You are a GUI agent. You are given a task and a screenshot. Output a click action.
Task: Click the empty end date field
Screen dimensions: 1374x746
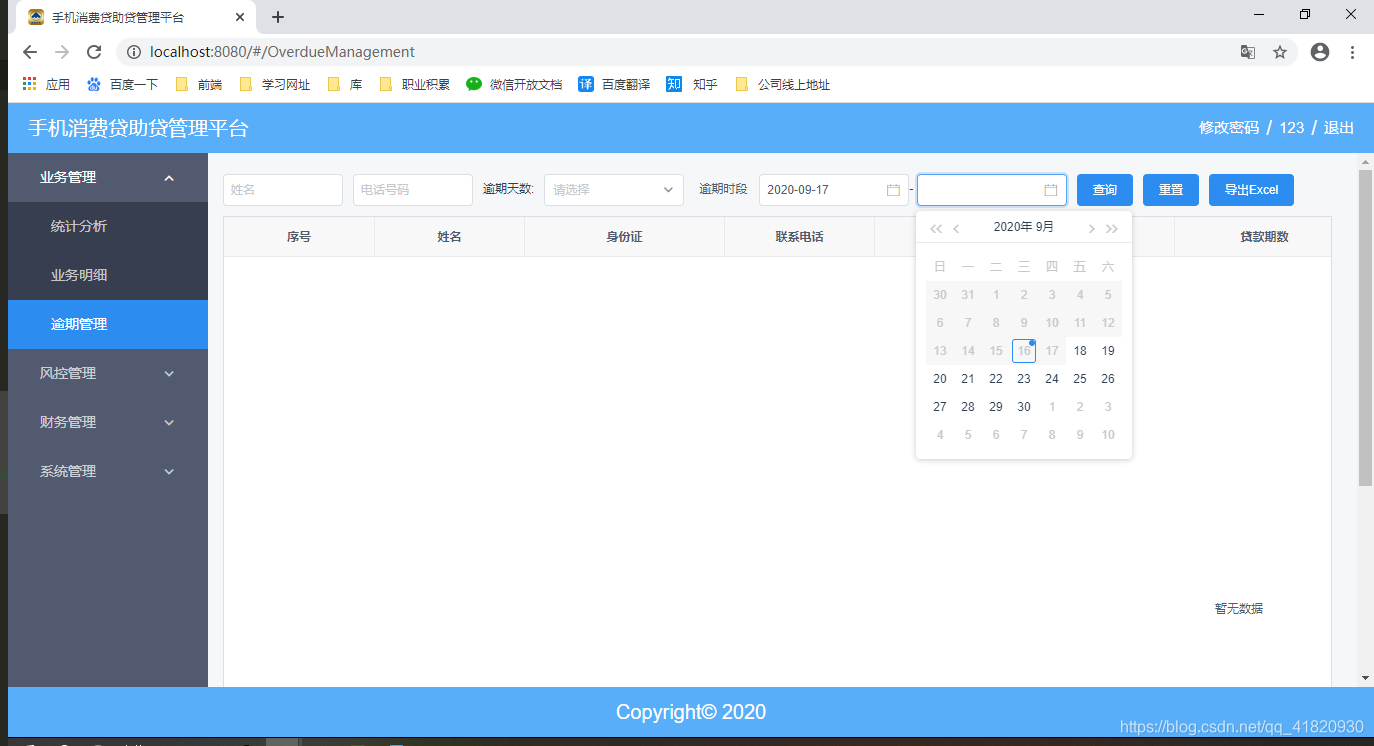tap(992, 190)
